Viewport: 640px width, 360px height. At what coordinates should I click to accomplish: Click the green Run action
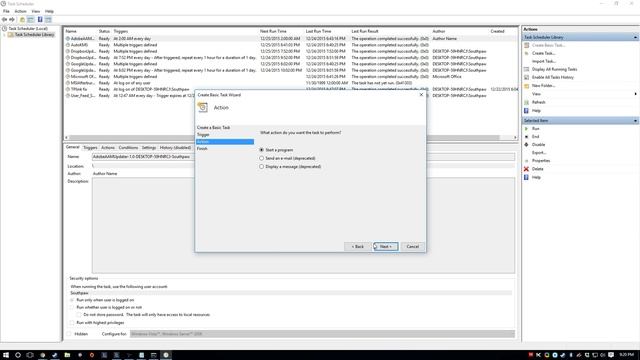click(535, 129)
